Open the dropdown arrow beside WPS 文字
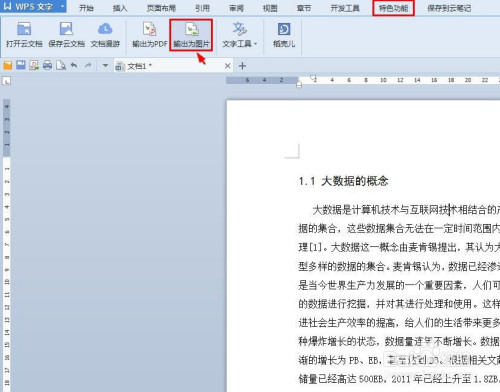The image size is (500, 392). pos(62,6)
